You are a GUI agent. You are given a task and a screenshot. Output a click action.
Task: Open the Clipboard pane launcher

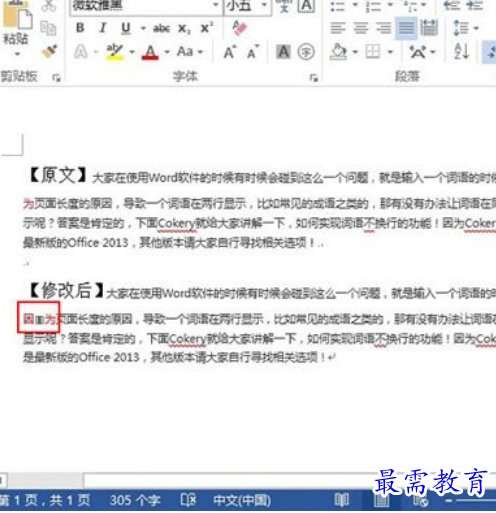56,78
